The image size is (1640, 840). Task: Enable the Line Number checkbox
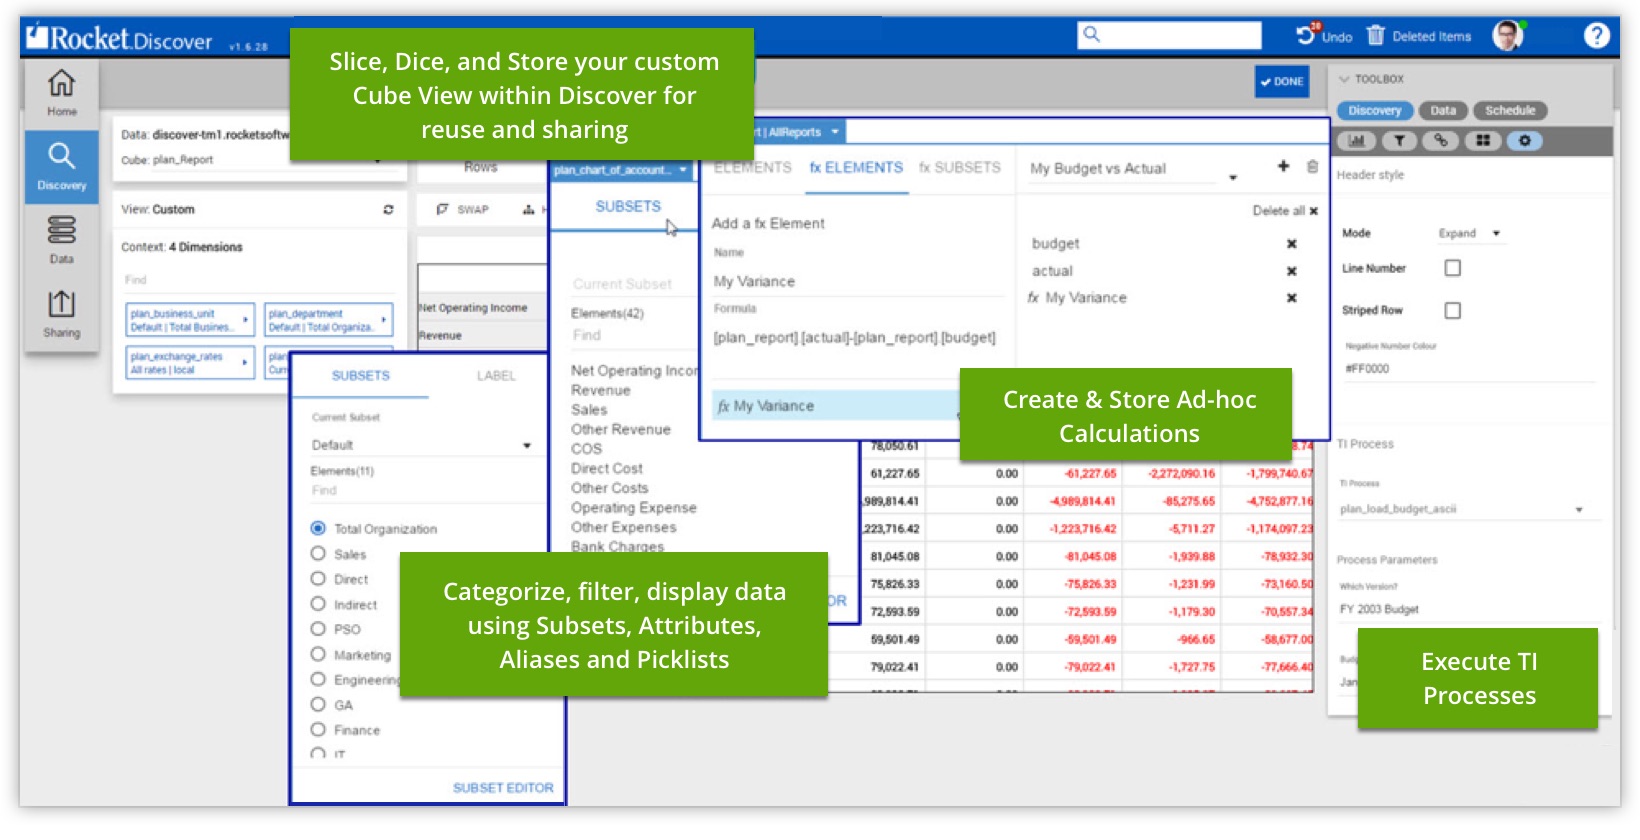click(1453, 268)
